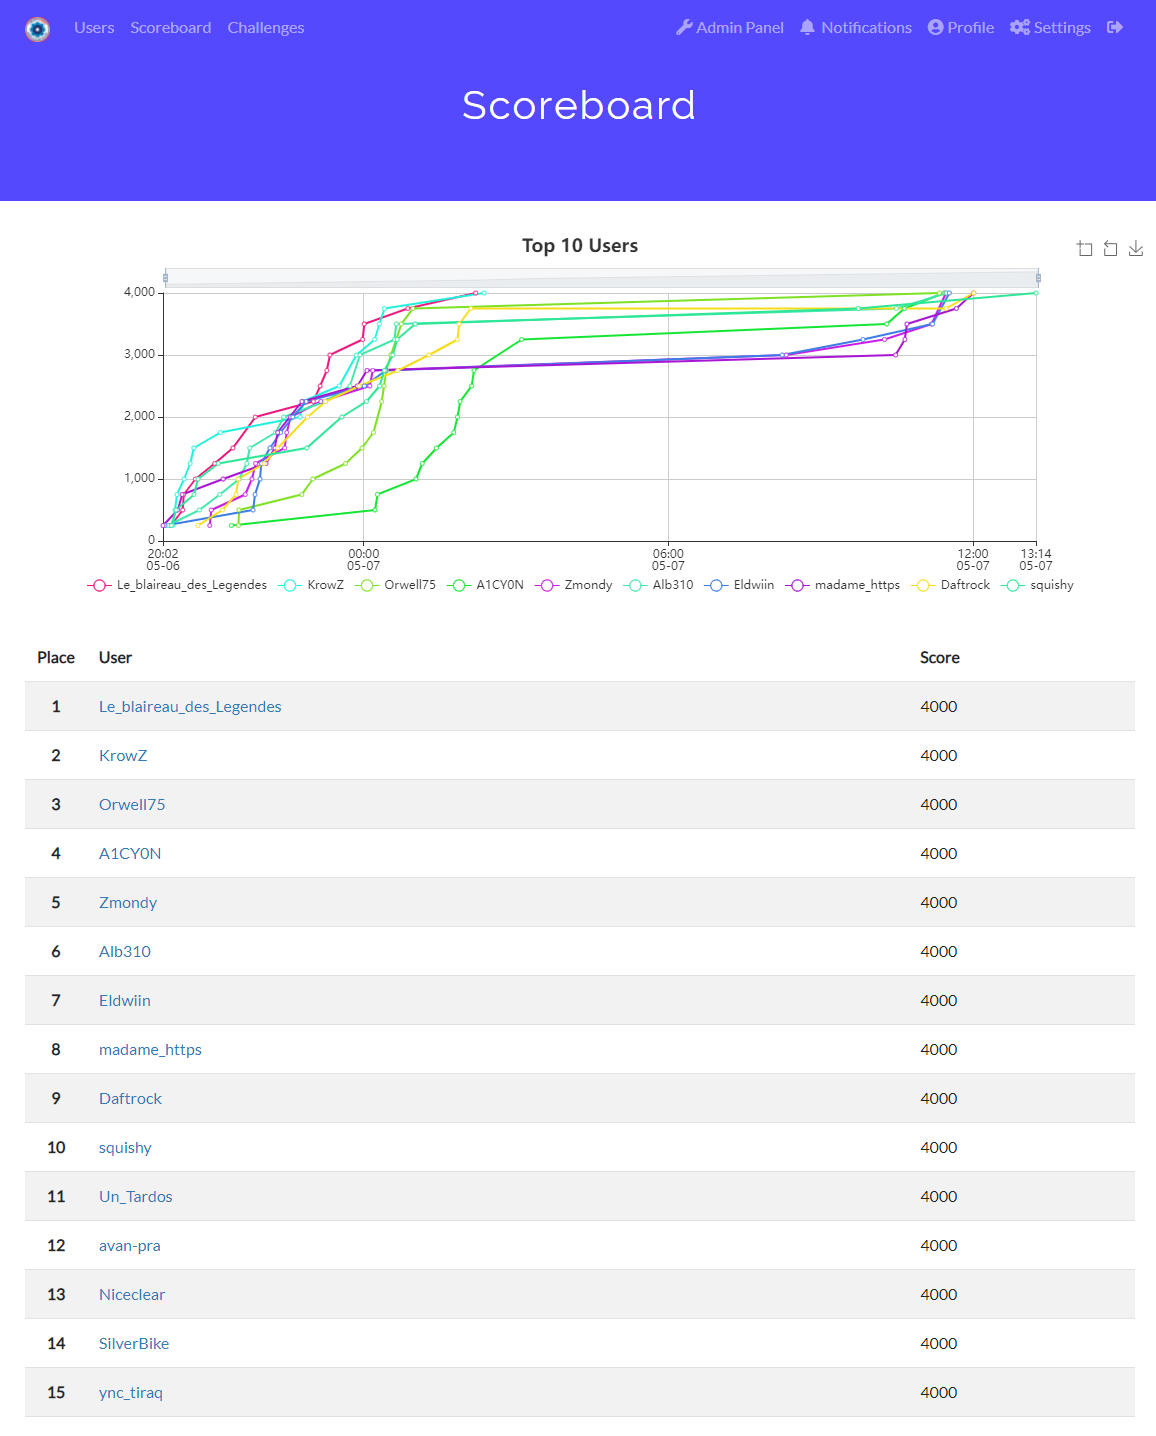The image size is (1156, 1436).
Task: Click the CTFd logo icon
Action: [37, 29]
